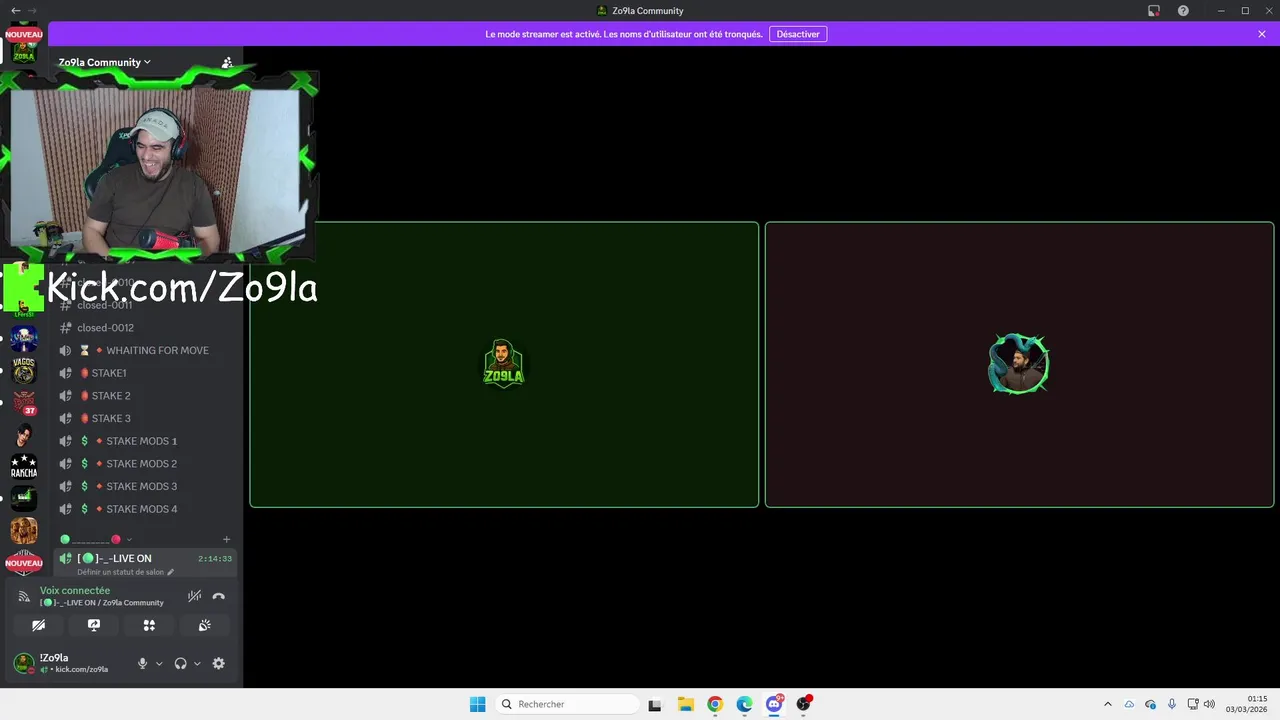Open the !Zo9la user profile panel
The height and width of the screenshot is (720, 1280).
(x=70, y=663)
